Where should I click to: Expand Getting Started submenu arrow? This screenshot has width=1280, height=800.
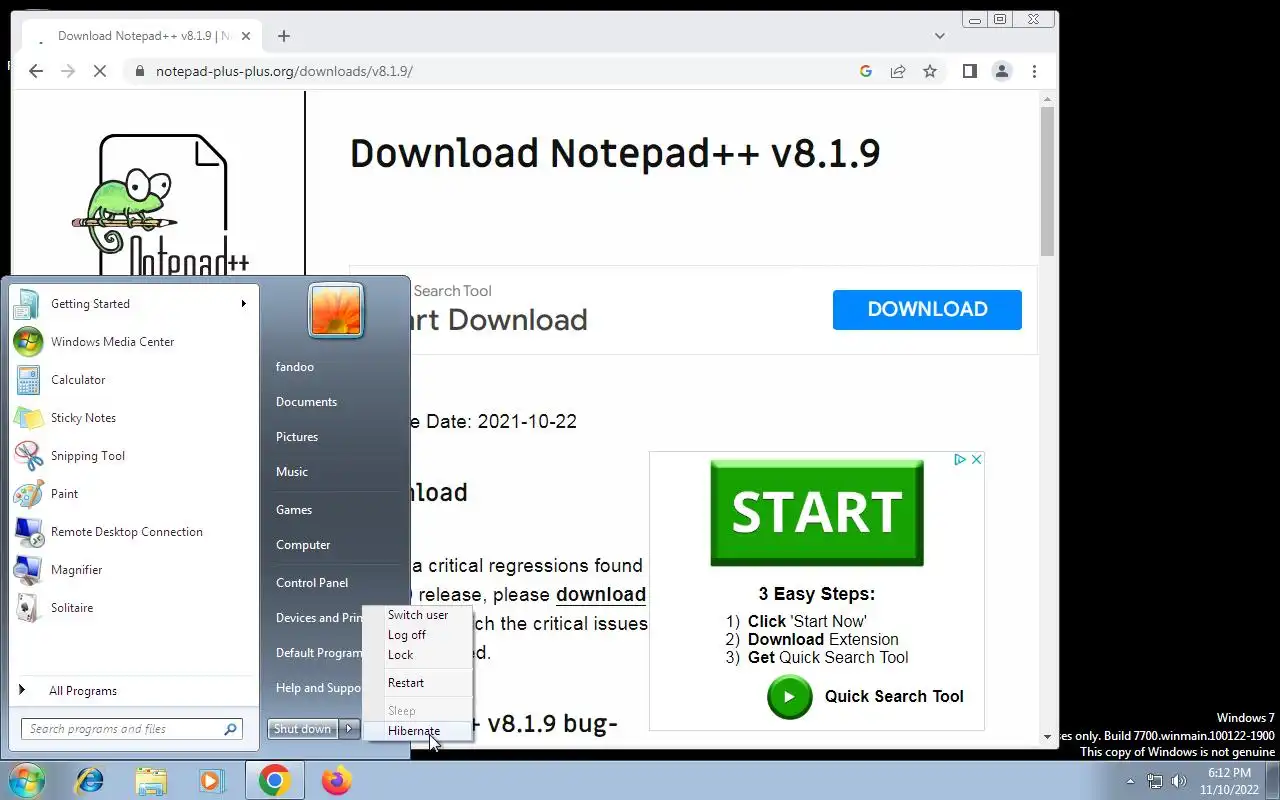(x=243, y=304)
